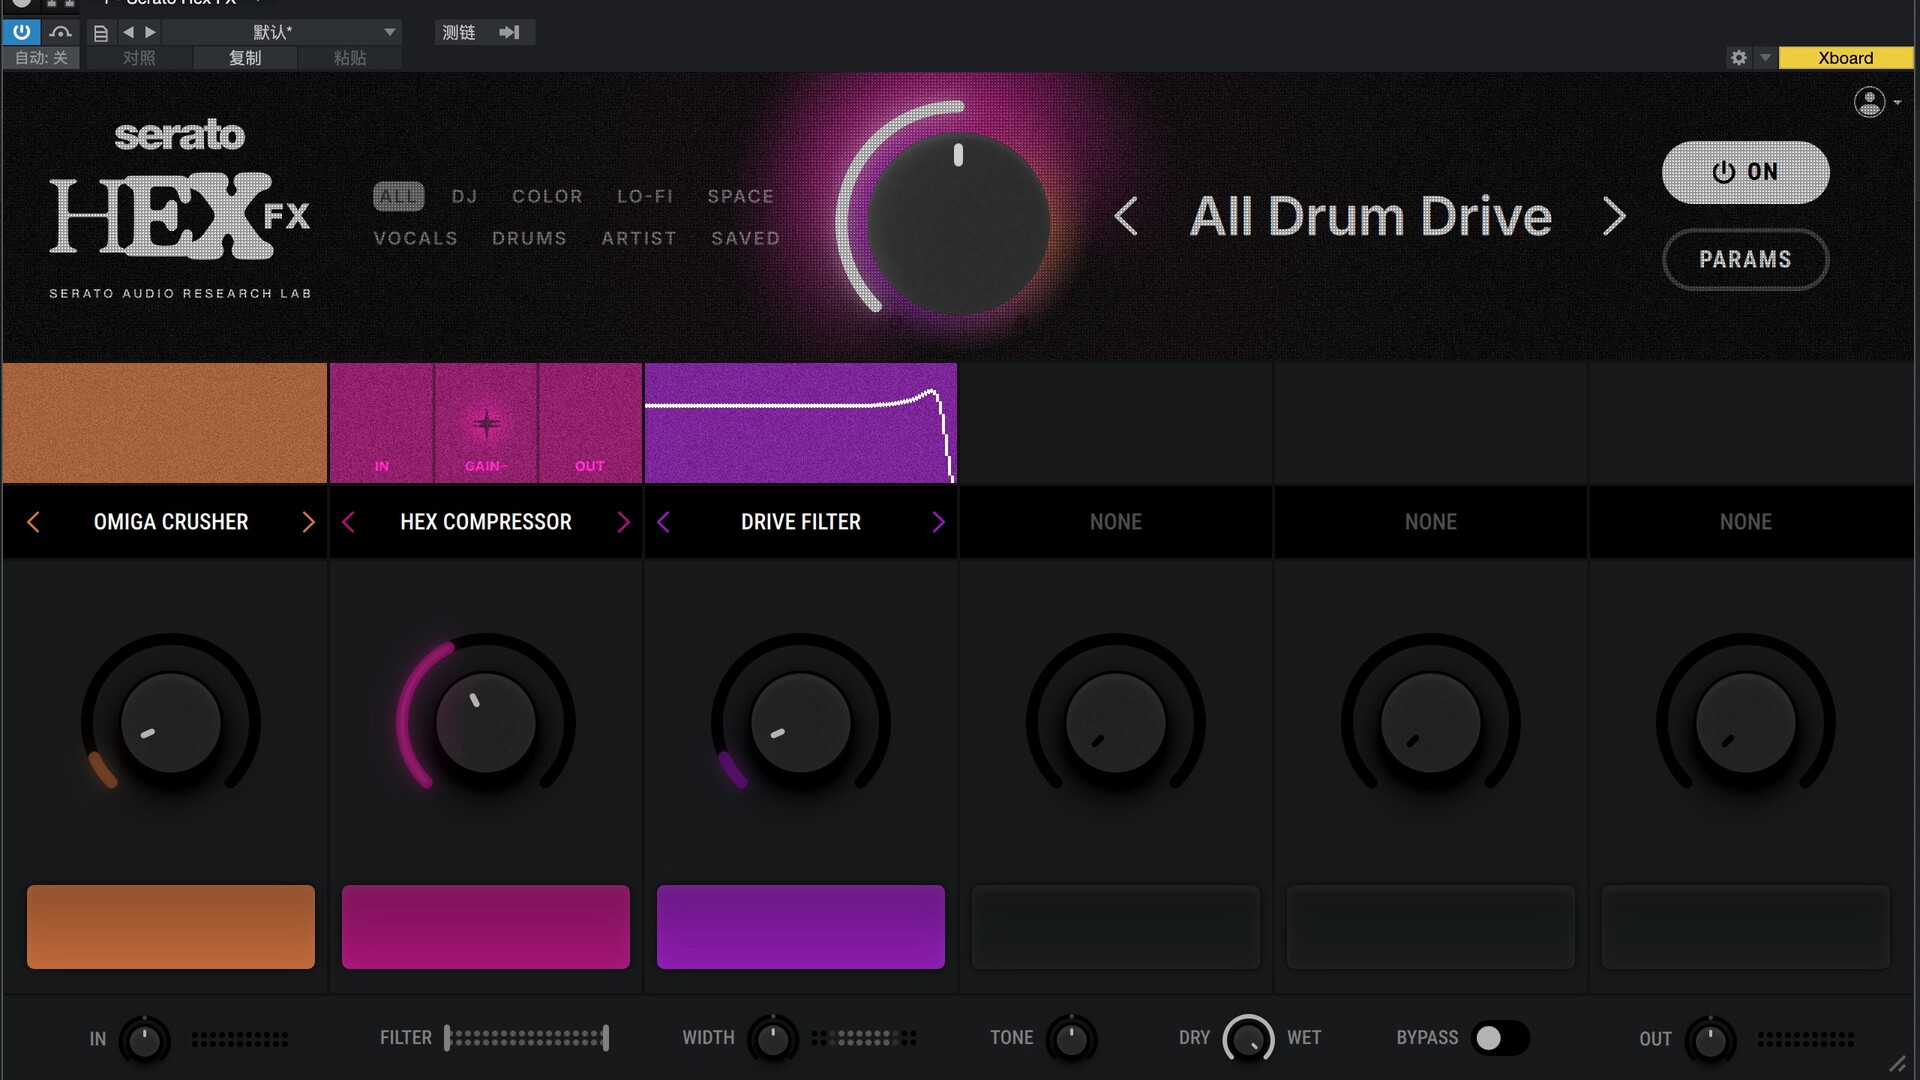Click the Hex Compressor amount knob
This screenshot has width=1920, height=1080.
(x=486, y=722)
